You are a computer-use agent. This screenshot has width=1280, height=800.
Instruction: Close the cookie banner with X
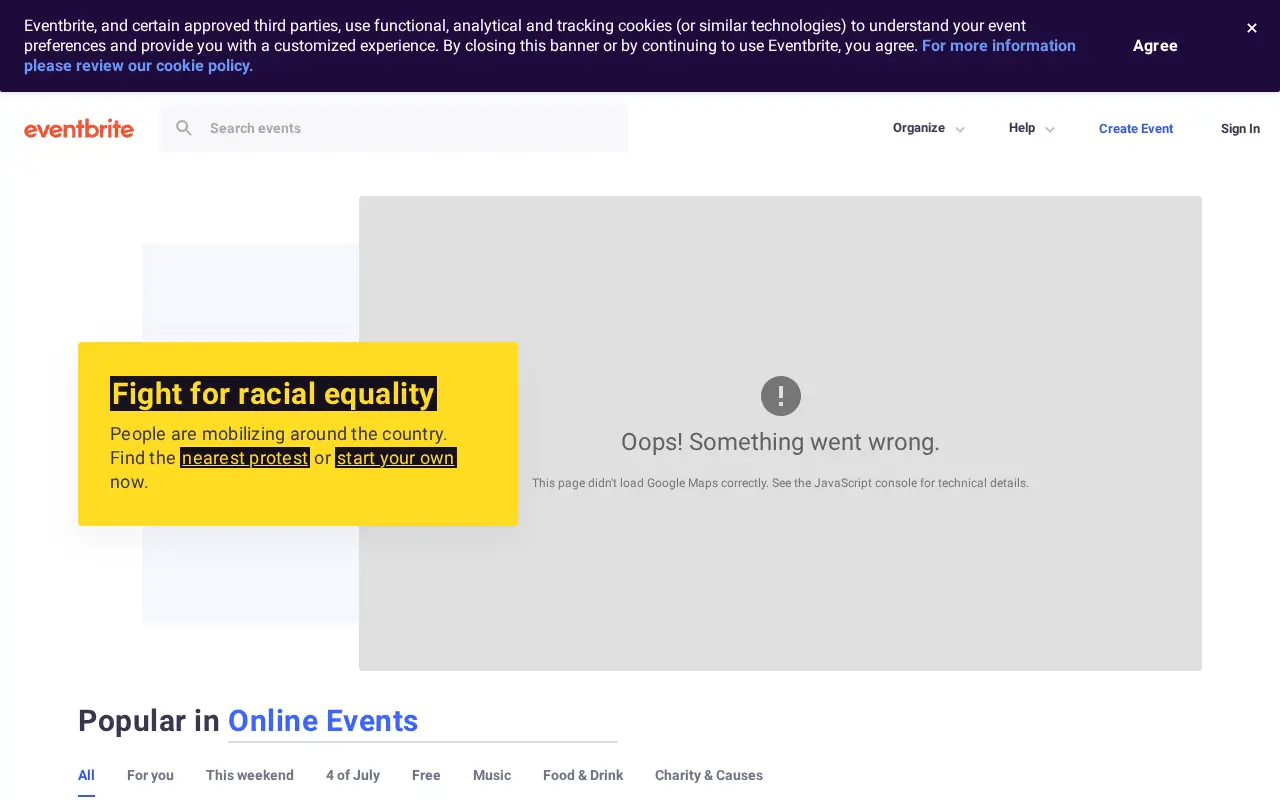(x=1251, y=28)
